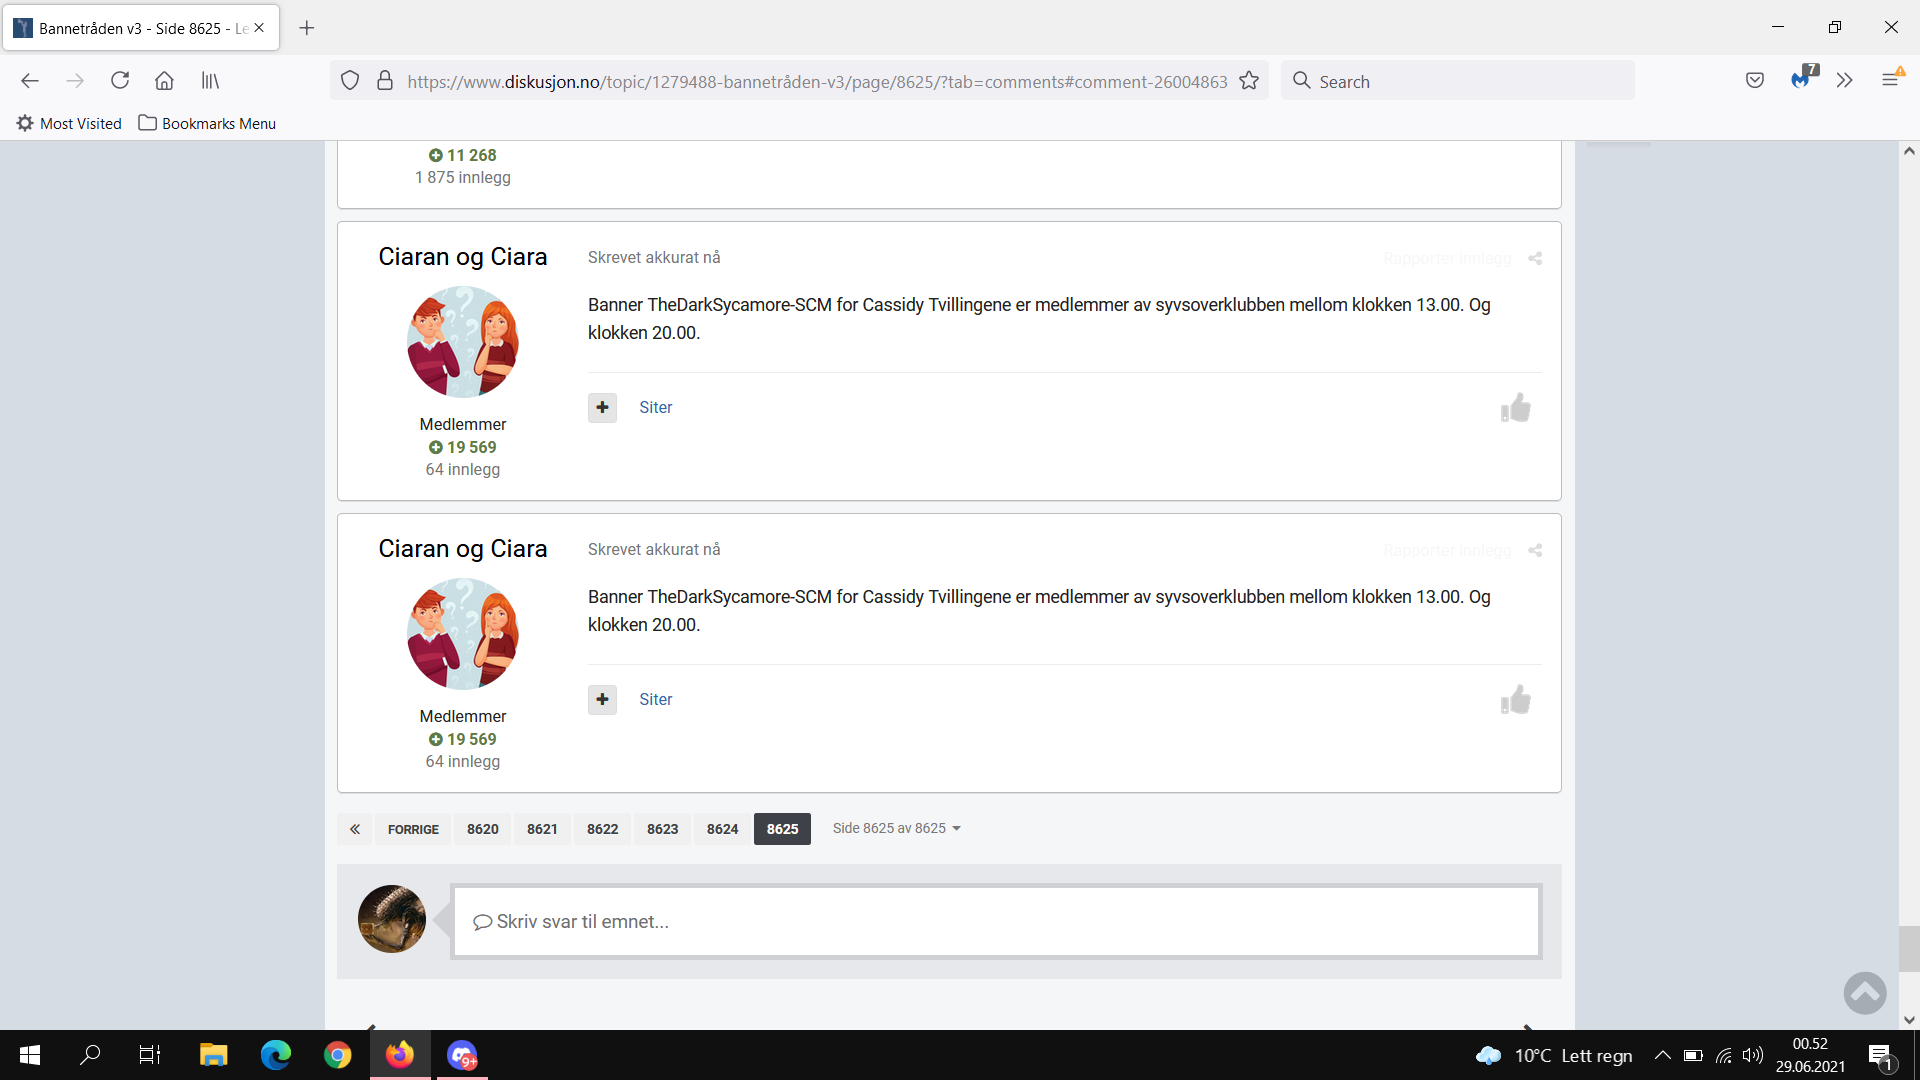1920x1080 pixels.
Task: Reload the current page
Action: point(120,81)
